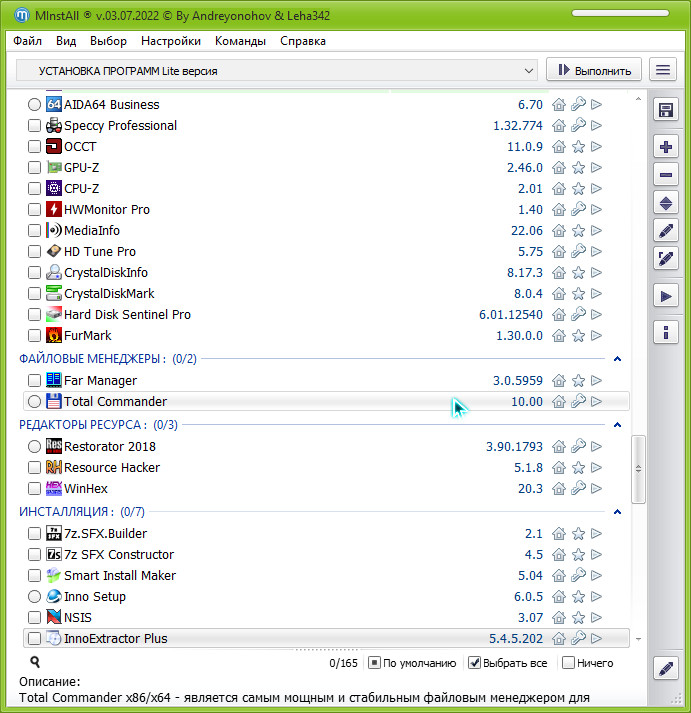Collapse the "ИНСТАЛЛЯЦИЯ" group
691x713 pixels.
617,512
